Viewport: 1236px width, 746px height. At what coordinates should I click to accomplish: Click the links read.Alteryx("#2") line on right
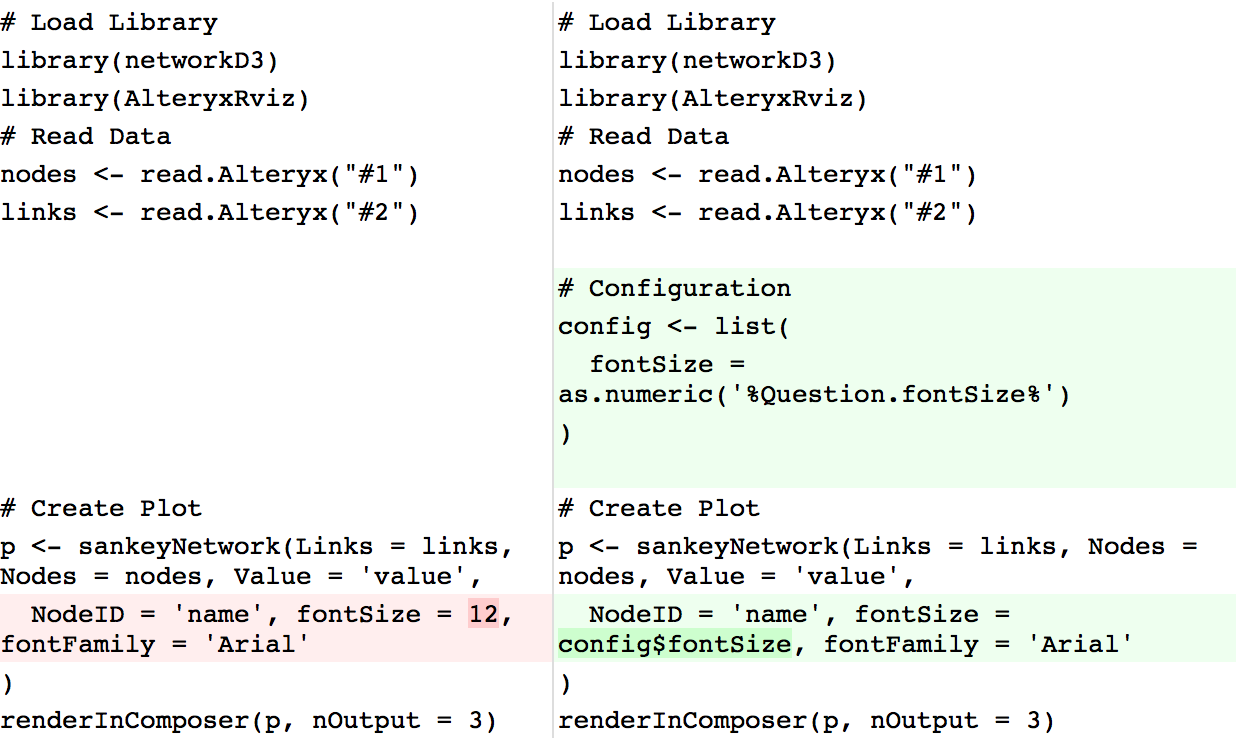(x=767, y=213)
